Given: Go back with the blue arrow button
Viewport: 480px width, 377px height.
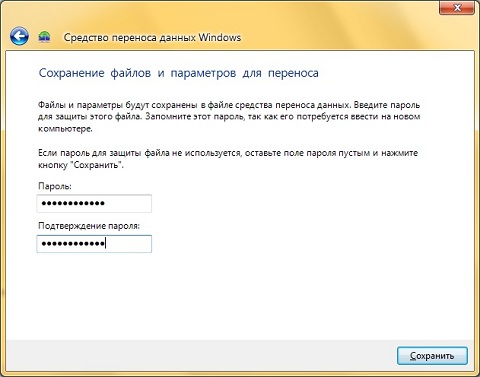Looking at the screenshot, I should [19, 36].
